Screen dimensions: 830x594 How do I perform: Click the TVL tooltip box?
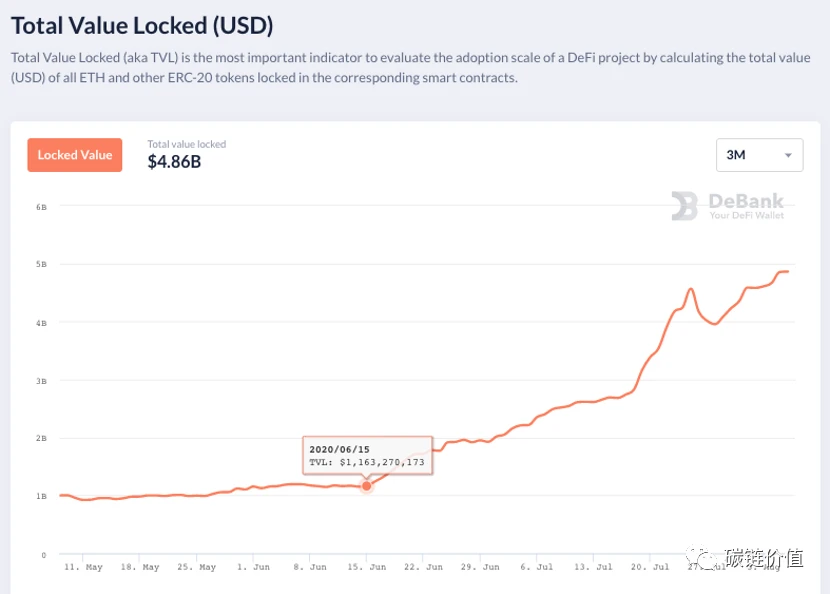[x=367, y=456]
